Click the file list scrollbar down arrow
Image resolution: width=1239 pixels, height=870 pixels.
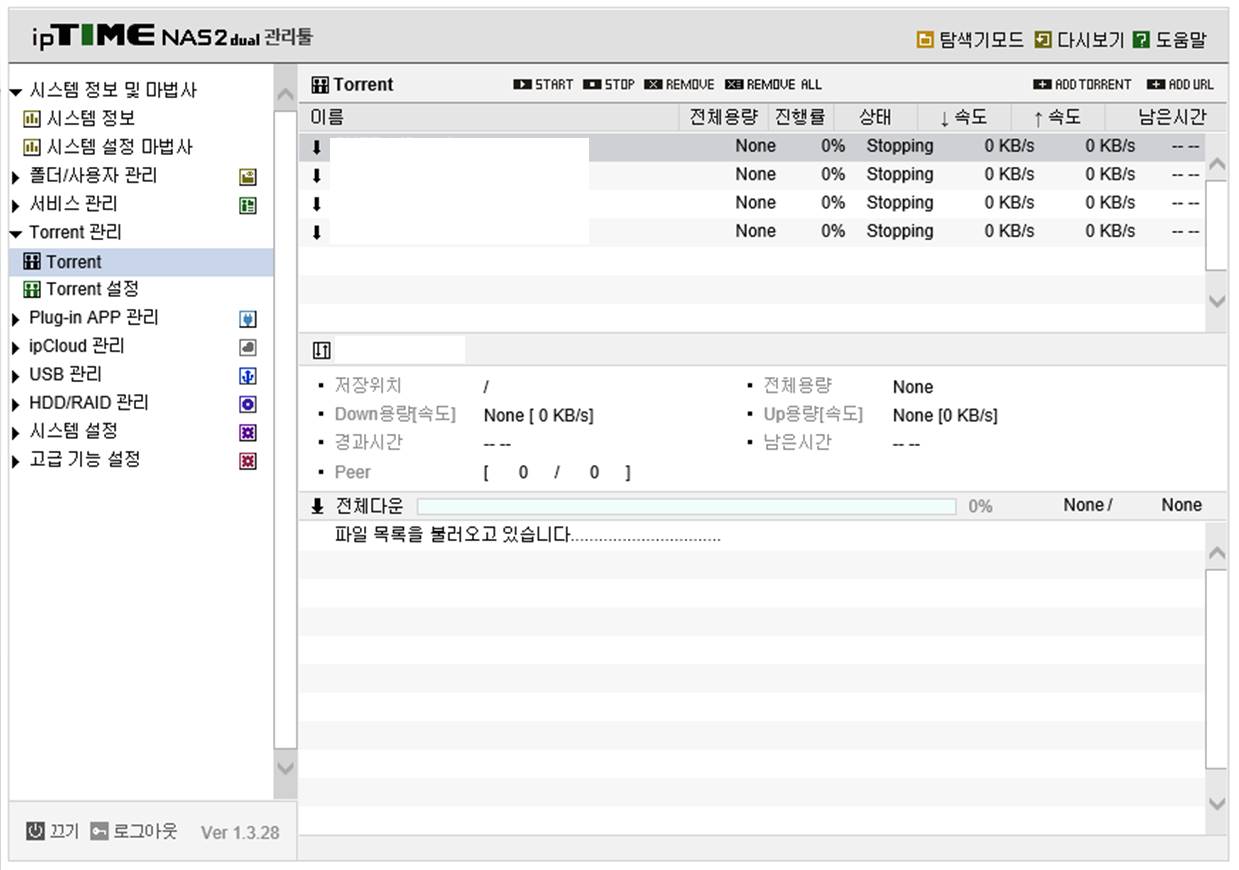tap(1216, 803)
